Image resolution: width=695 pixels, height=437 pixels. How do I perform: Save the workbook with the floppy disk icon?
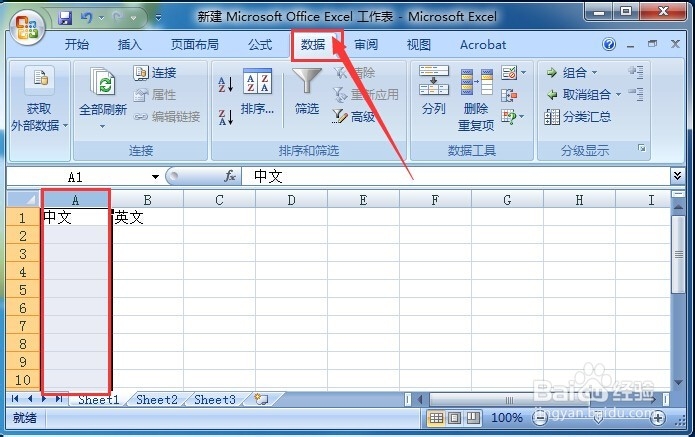[65, 18]
